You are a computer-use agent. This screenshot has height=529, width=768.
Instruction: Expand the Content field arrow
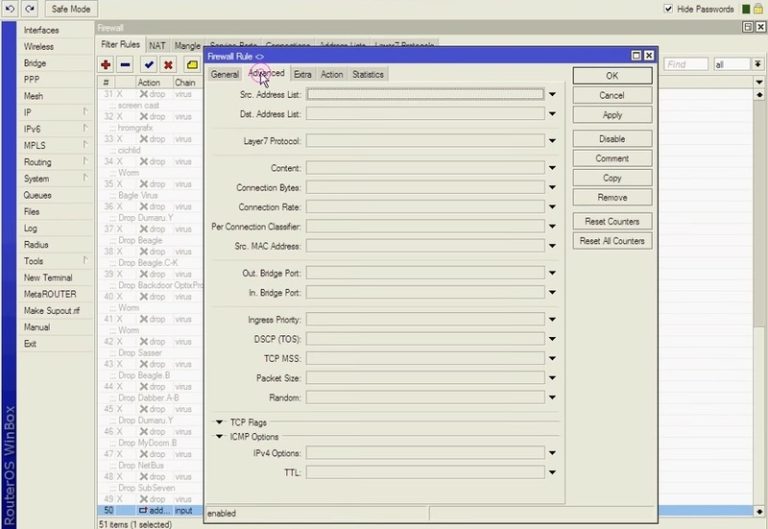tap(552, 168)
